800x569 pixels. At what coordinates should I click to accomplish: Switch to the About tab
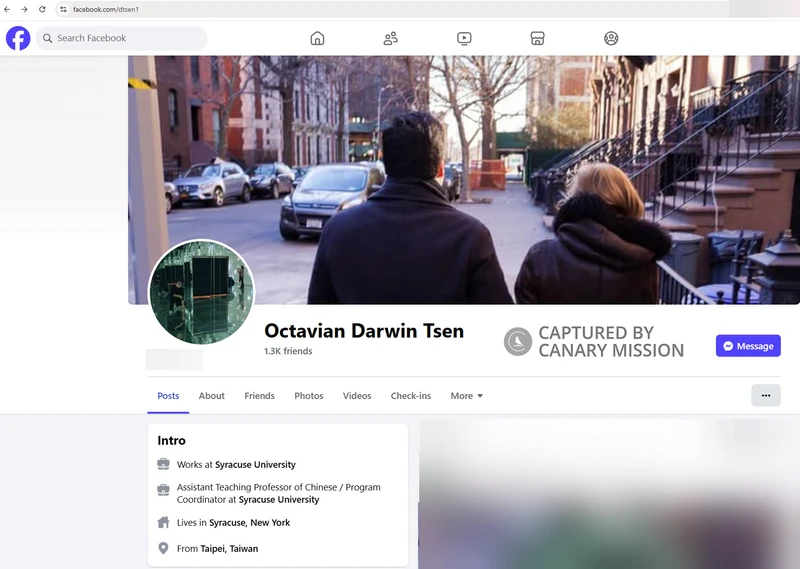pyautogui.click(x=212, y=395)
